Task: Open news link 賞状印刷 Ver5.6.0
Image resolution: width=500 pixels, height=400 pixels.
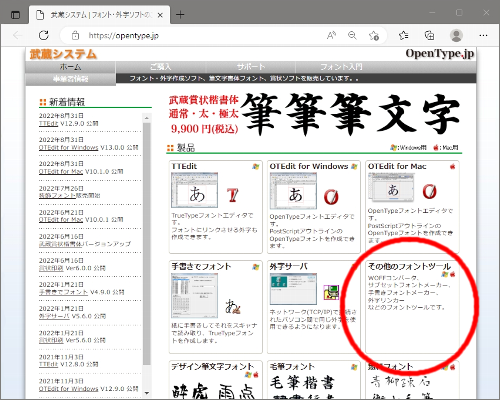Action: coord(51,340)
